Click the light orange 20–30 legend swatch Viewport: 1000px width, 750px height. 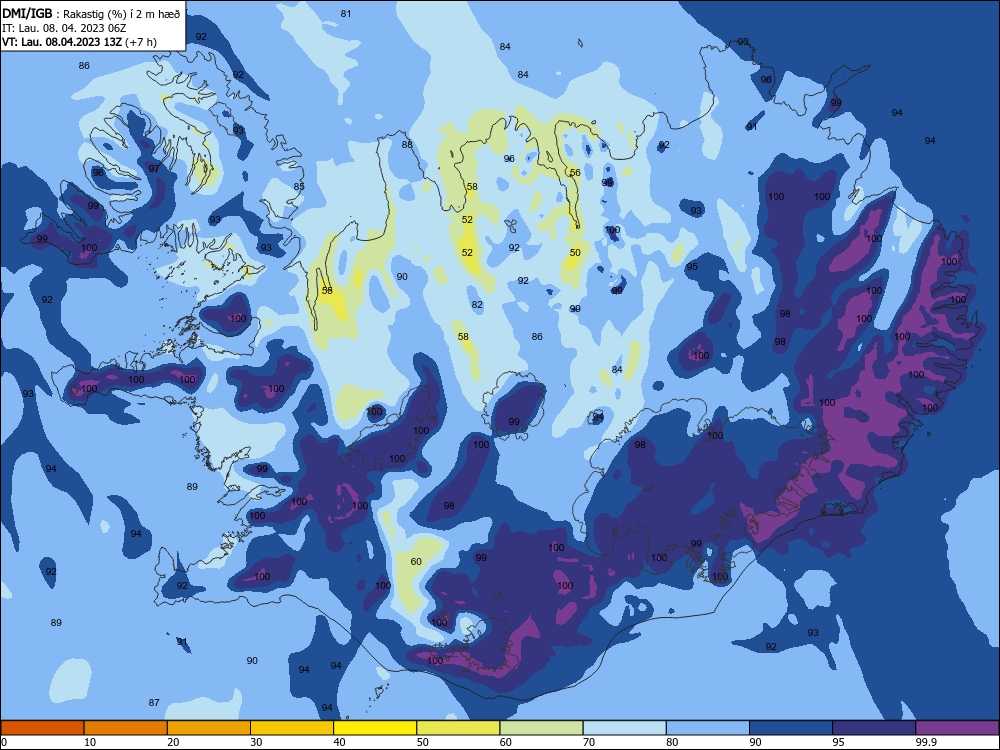pyautogui.click(x=209, y=728)
